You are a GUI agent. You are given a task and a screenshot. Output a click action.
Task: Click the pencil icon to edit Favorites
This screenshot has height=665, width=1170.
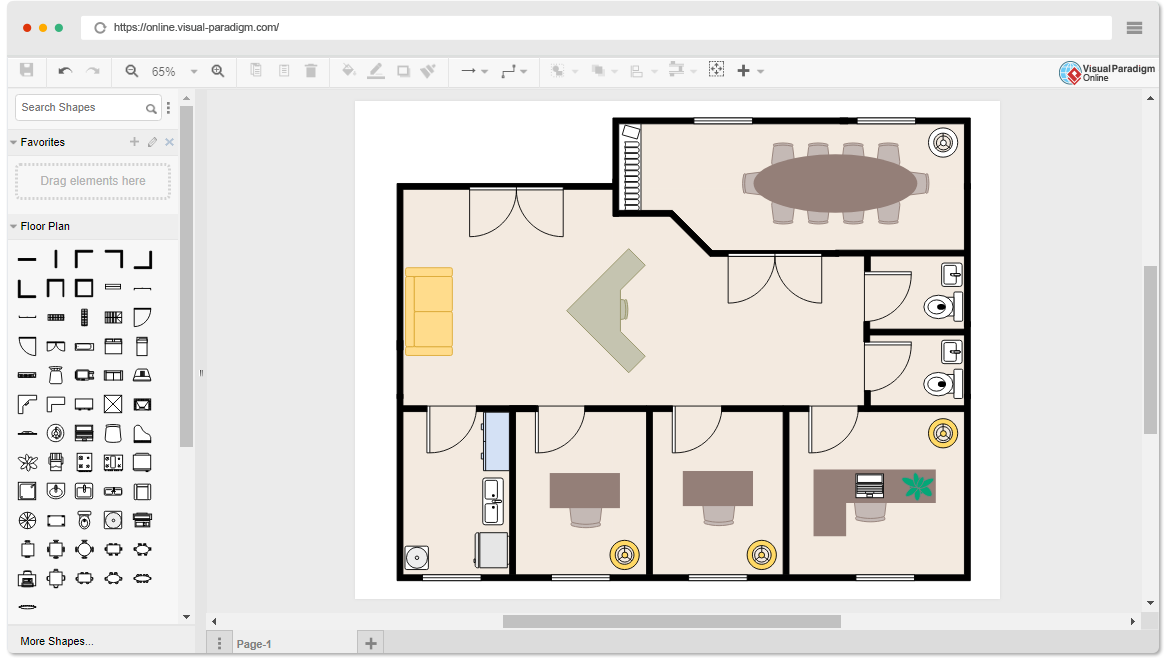point(152,142)
